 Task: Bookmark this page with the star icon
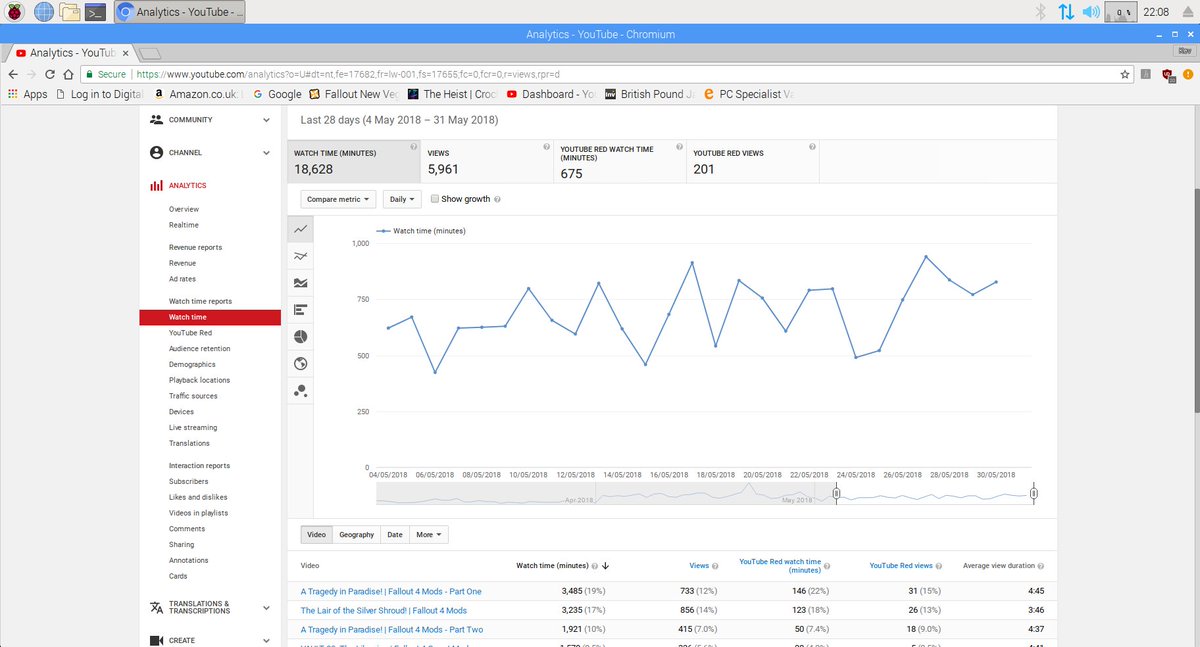pyautogui.click(x=1126, y=74)
